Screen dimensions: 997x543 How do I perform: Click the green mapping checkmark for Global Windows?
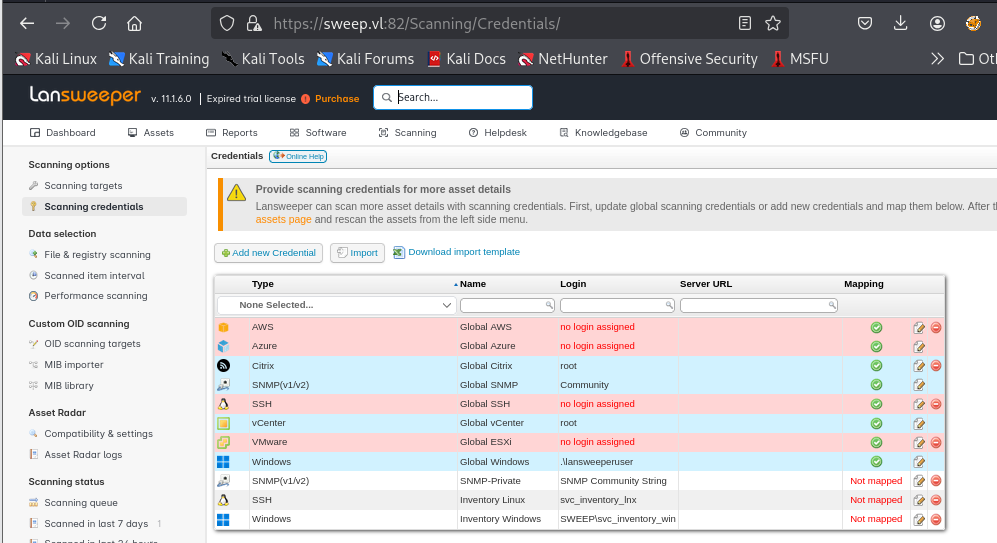click(876, 462)
